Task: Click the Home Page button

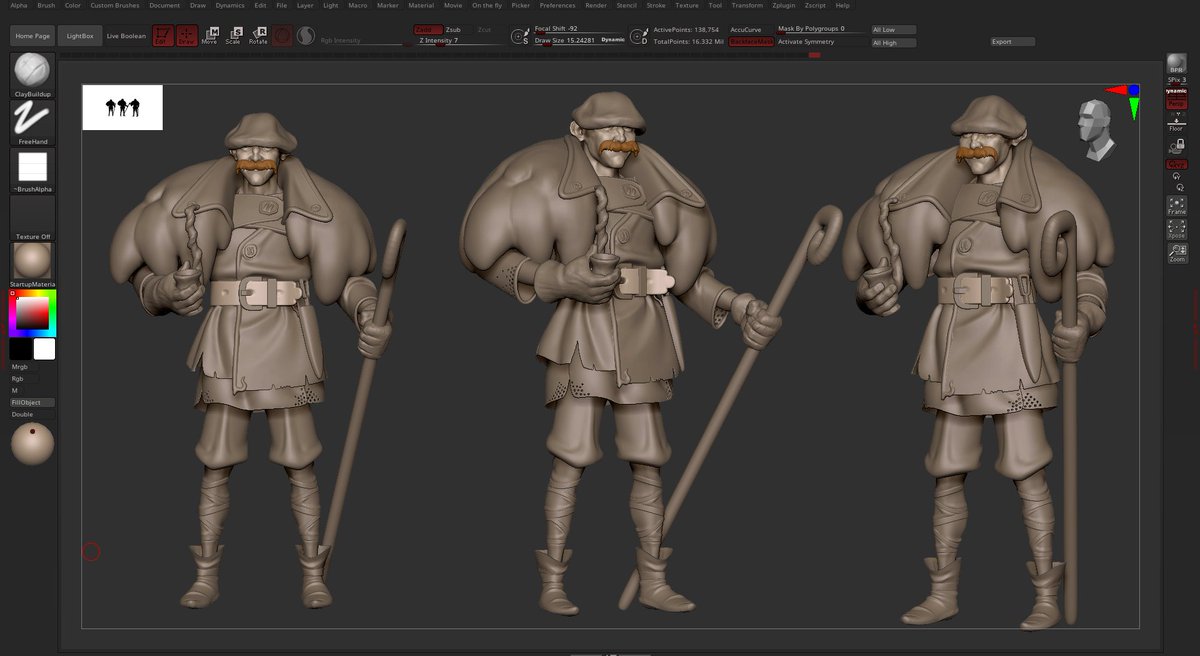Action: click(33, 36)
